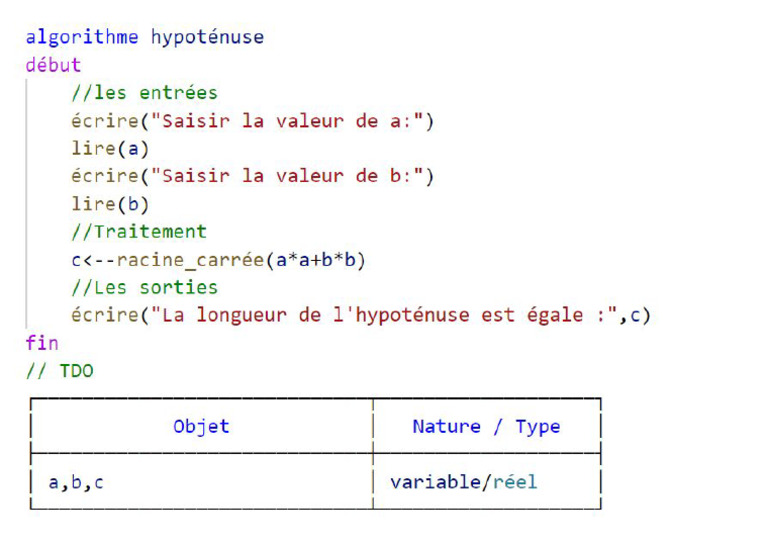Click the 'algorithme' keyword on the first line
This screenshot has height=543, width=768.
(x=82, y=38)
